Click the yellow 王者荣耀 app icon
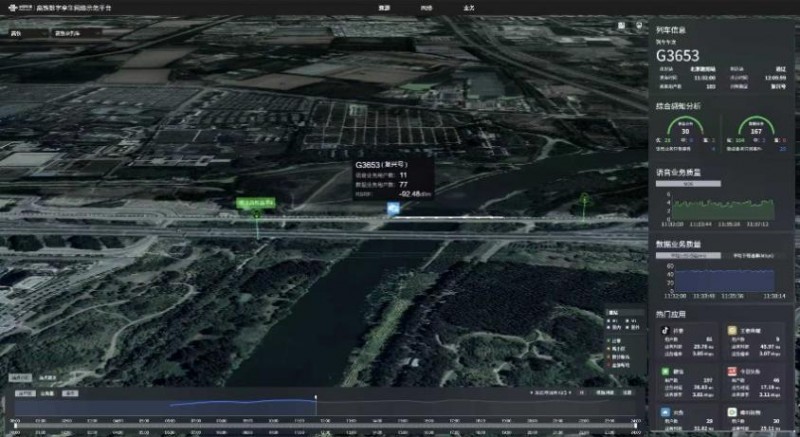The image size is (800, 437). [x=731, y=329]
